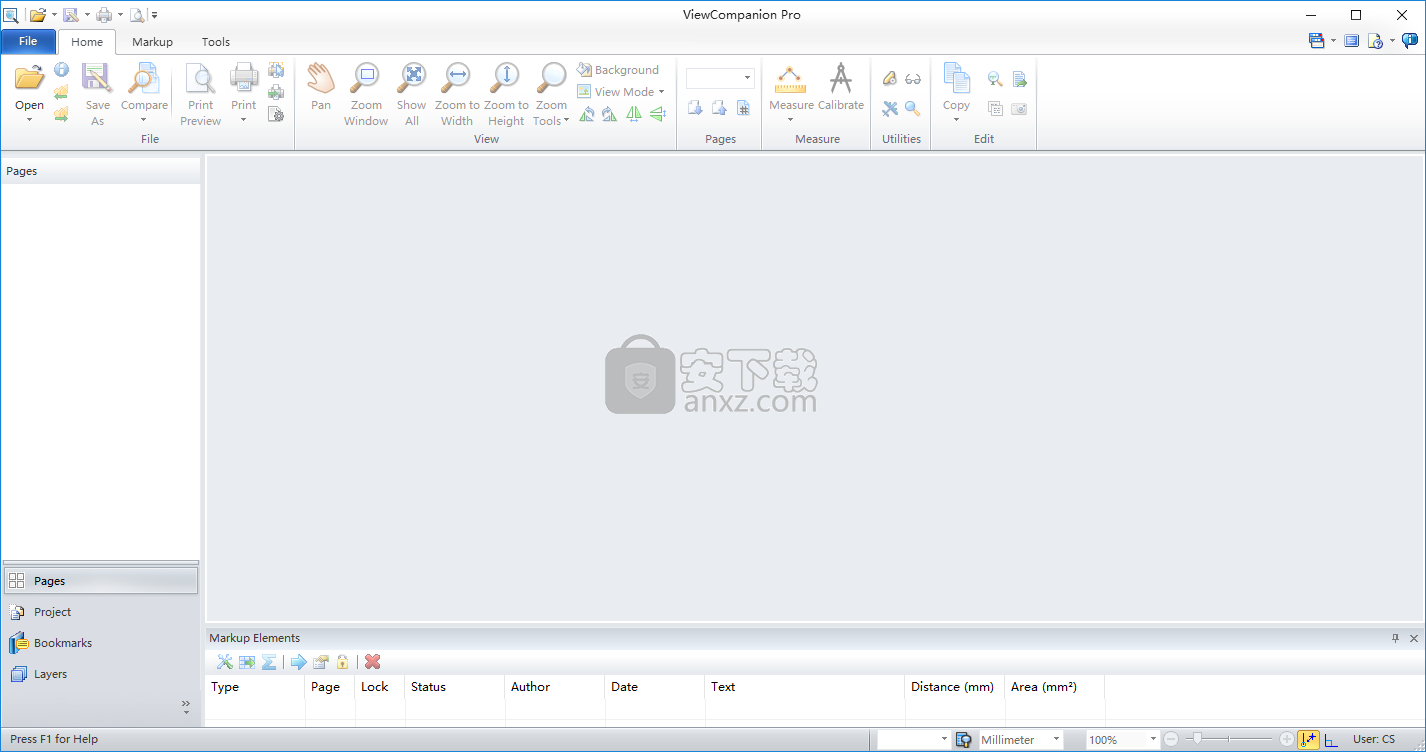Toggle the blue axis icon in status bar
This screenshot has height=752, width=1426.
pos(1331,740)
